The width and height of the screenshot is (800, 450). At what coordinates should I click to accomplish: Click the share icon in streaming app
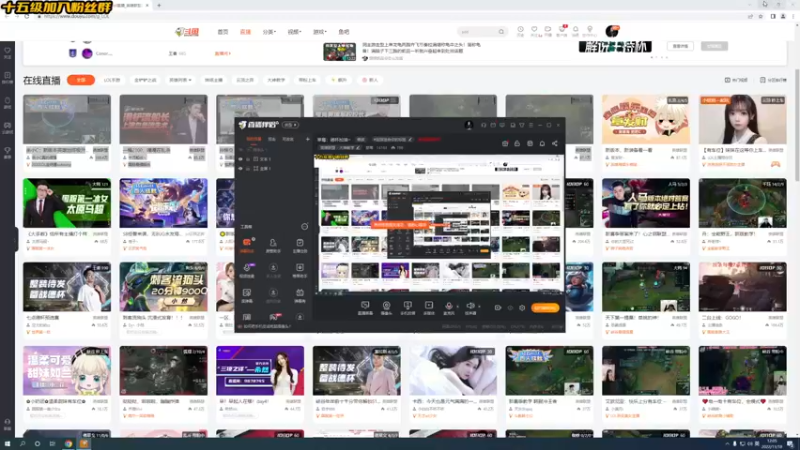[555, 143]
